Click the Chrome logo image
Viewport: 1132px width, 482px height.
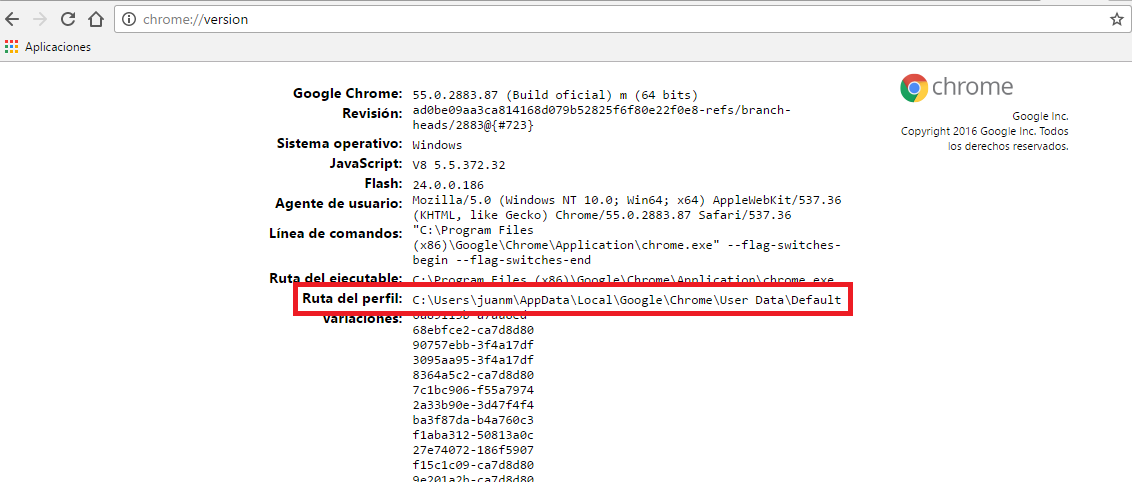click(914, 88)
